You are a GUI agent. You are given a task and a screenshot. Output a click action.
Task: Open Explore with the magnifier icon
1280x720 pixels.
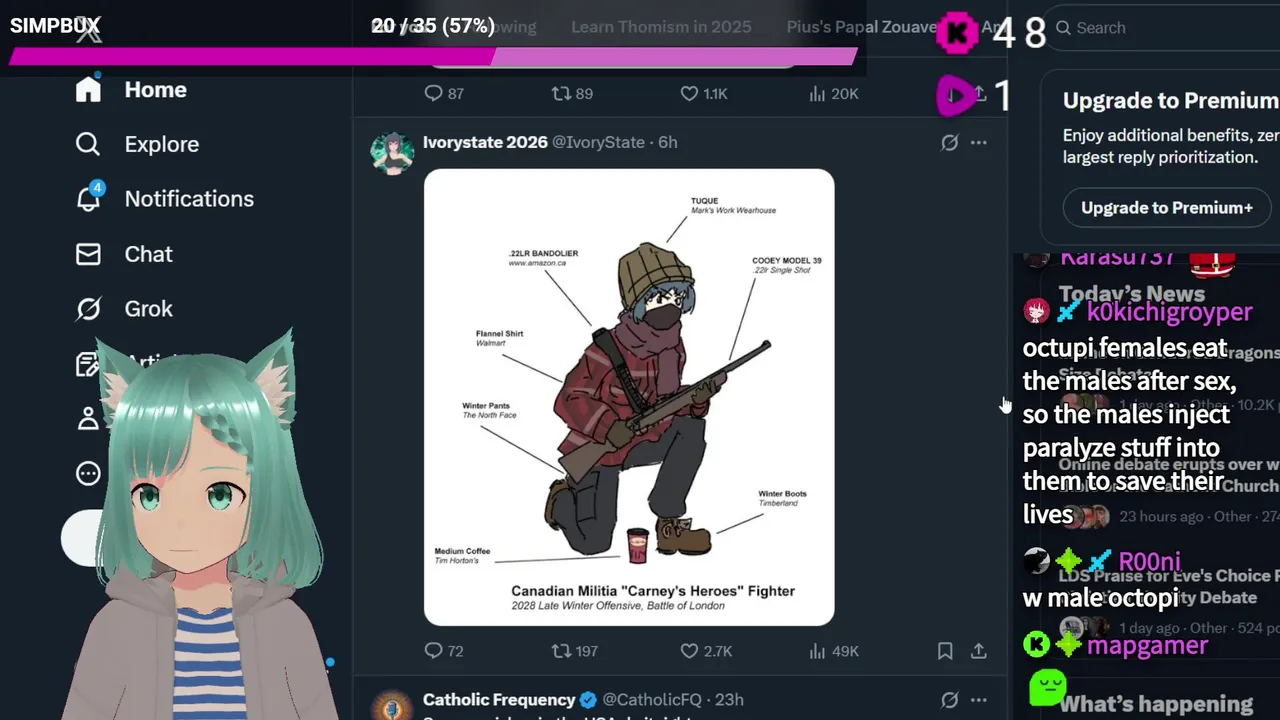click(88, 144)
